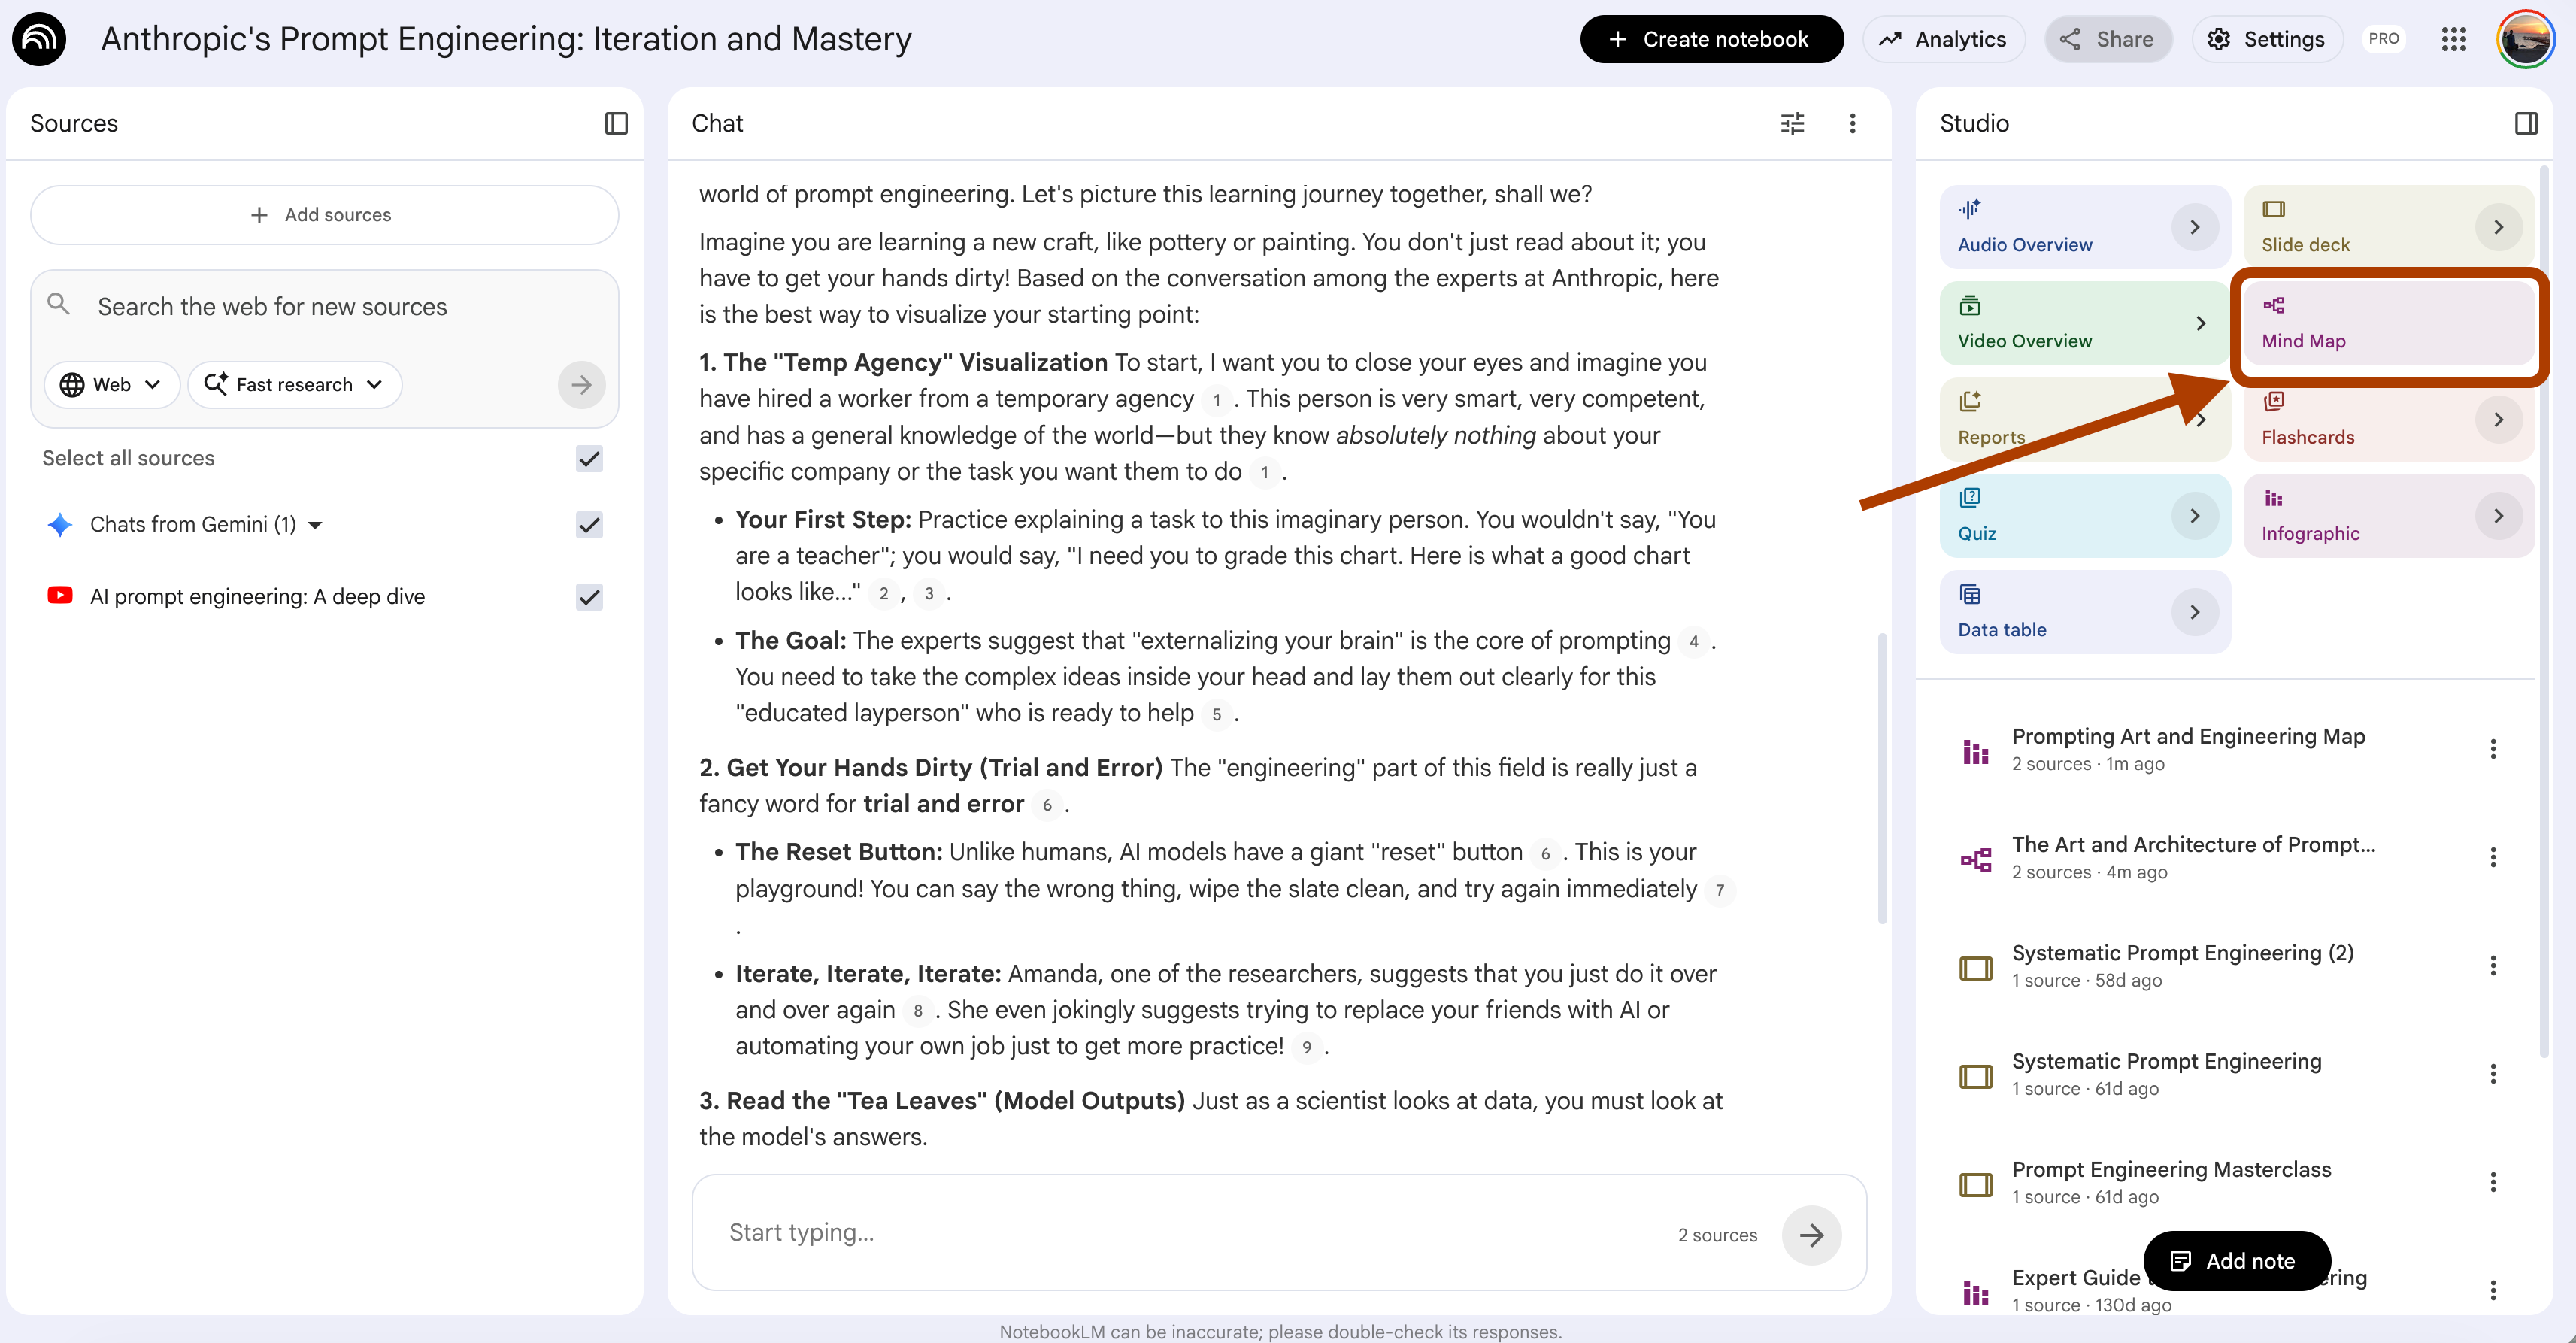Open Chat three-dot options menu
The height and width of the screenshot is (1343, 2576).
click(1852, 123)
